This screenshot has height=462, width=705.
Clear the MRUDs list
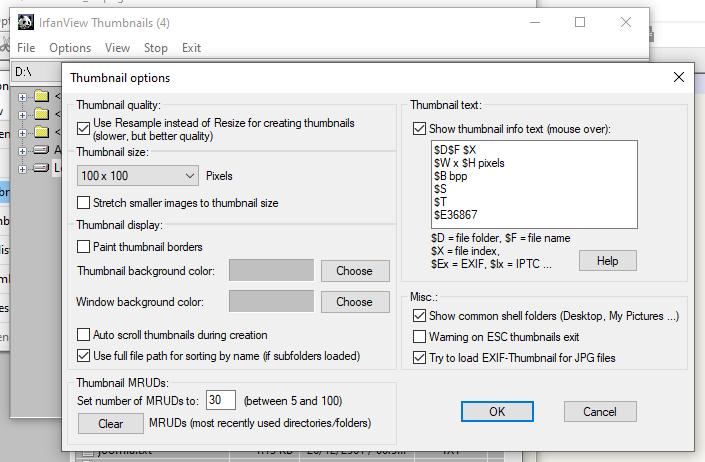111,423
